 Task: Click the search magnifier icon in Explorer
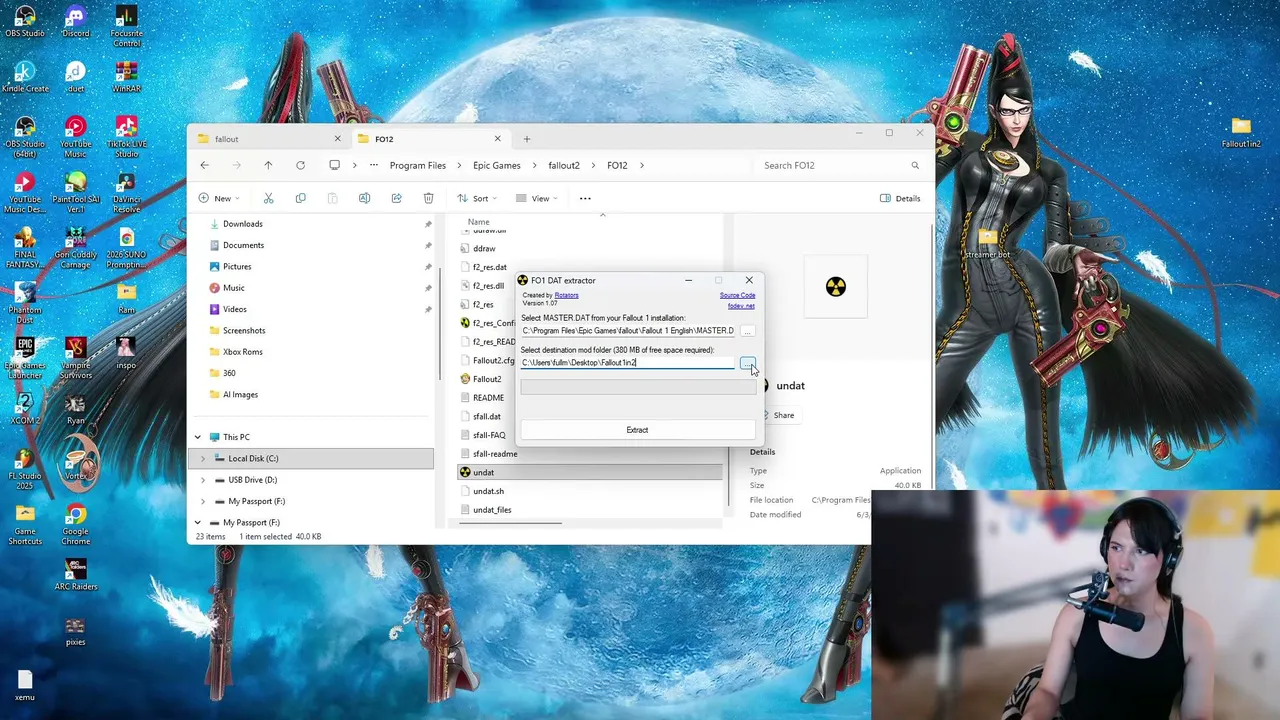click(915, 165)
